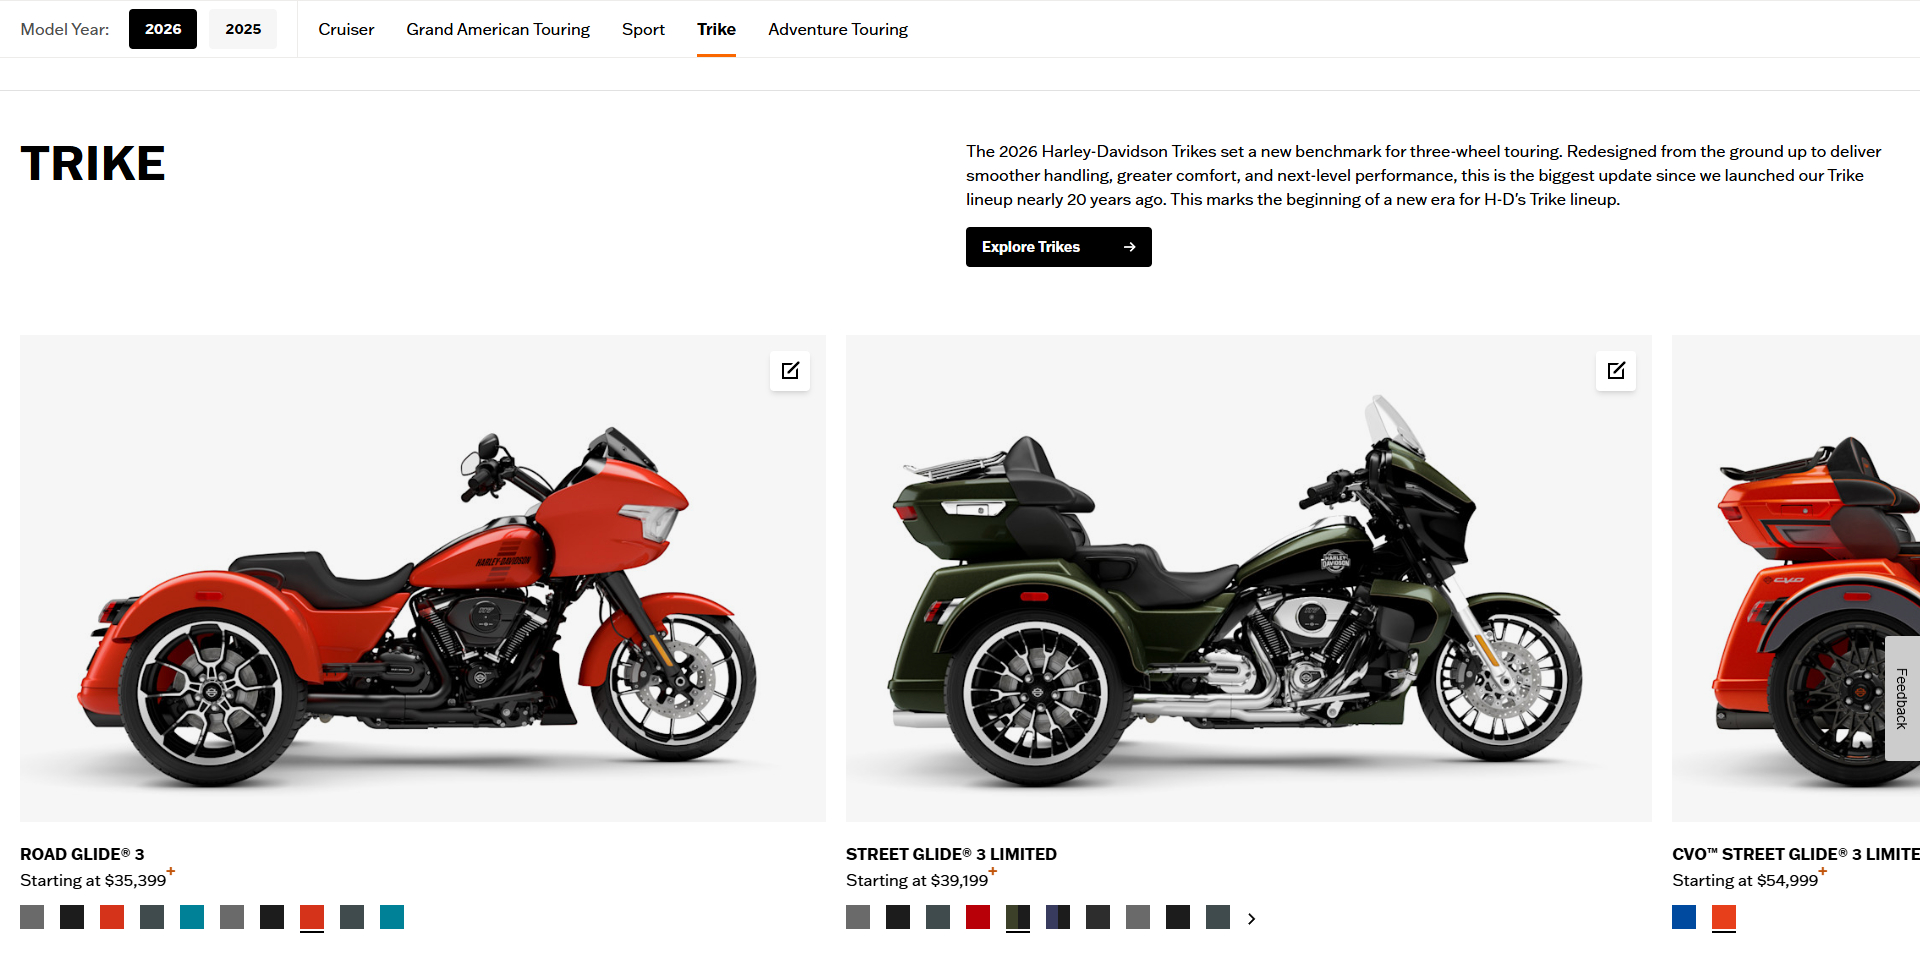Click price footnote plus after $54,999
This screenshot has width=1920, height=953.
point(1823,872)
